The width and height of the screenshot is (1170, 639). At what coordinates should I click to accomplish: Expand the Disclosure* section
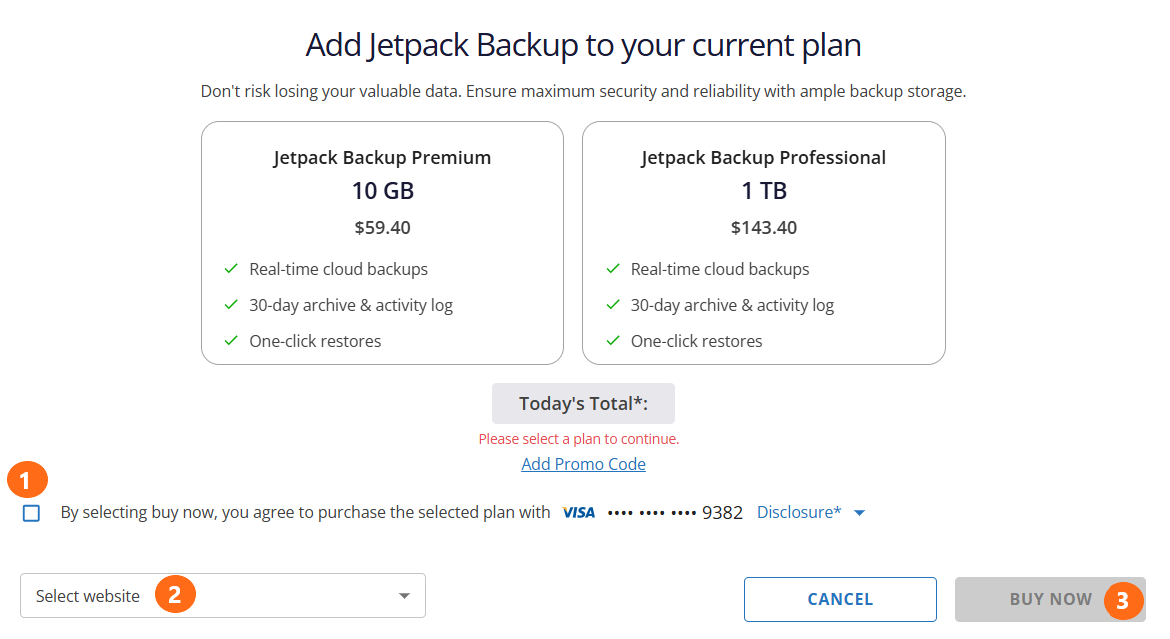click(x=797, y=511)
